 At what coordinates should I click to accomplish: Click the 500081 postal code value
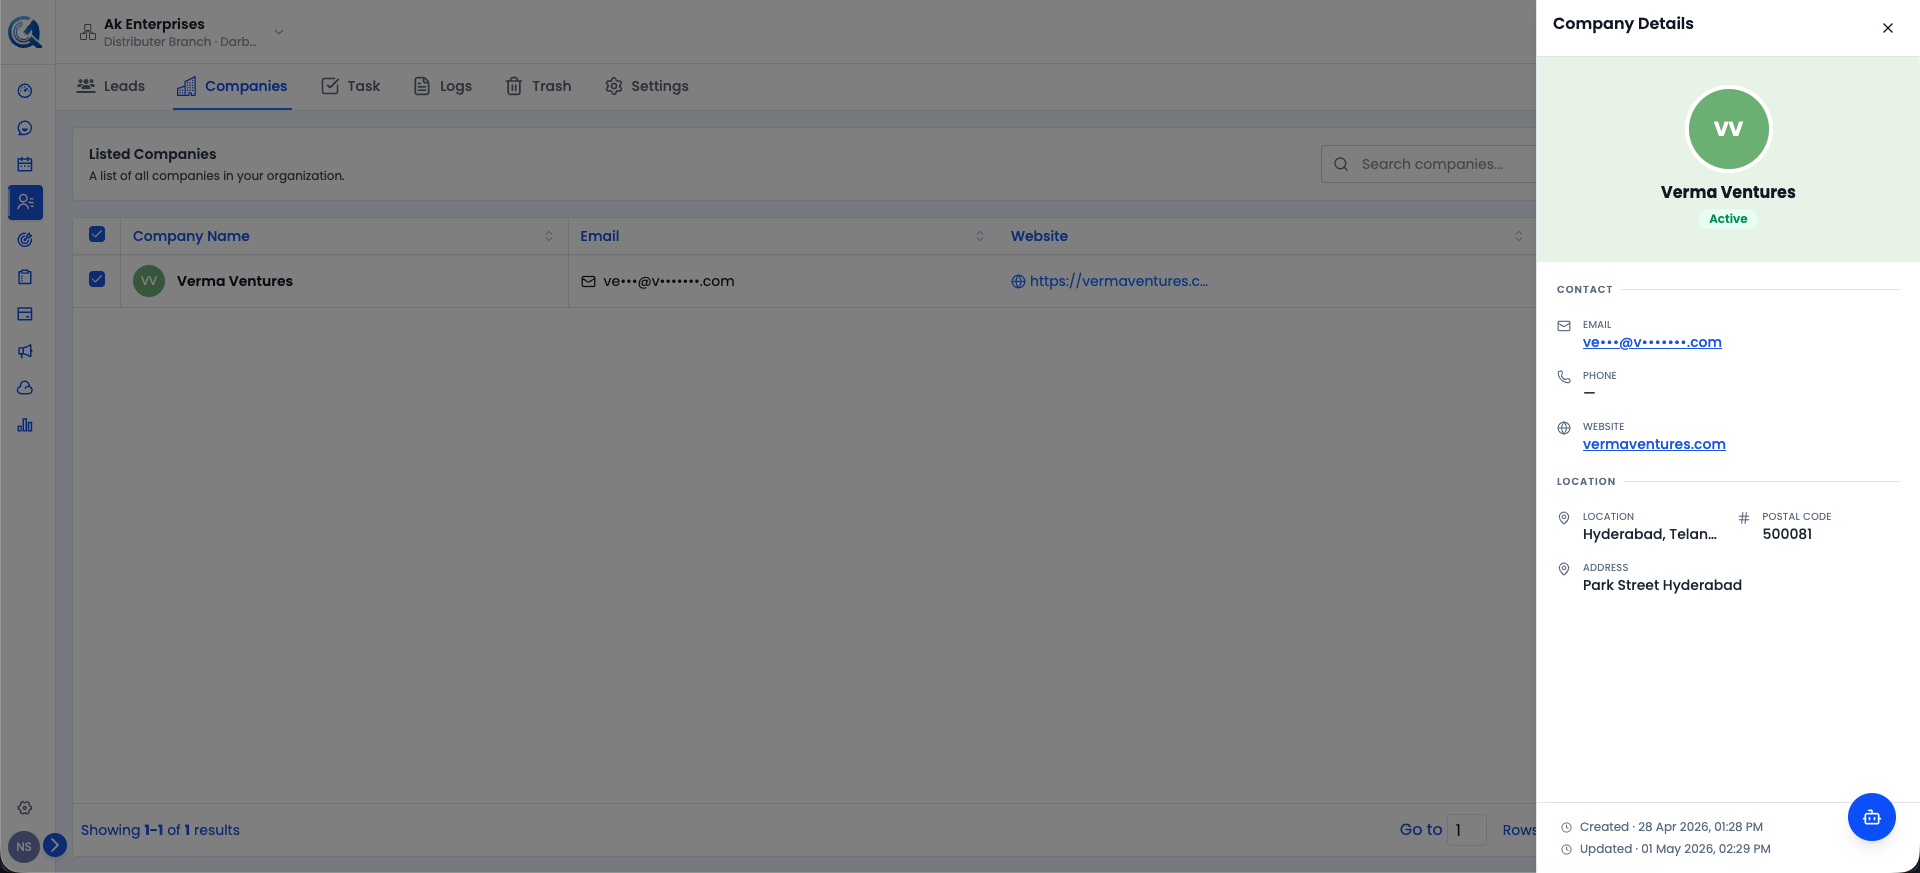pos(1787,534)
